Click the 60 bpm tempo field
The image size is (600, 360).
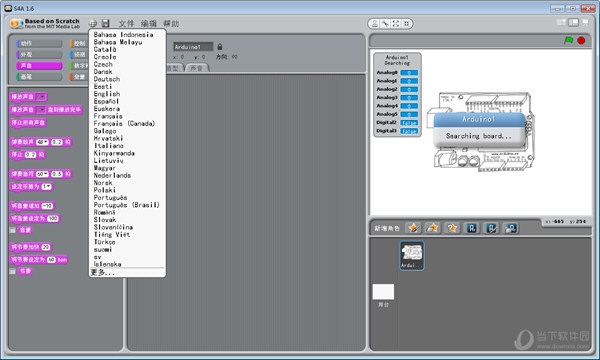(x=51, y=260)
